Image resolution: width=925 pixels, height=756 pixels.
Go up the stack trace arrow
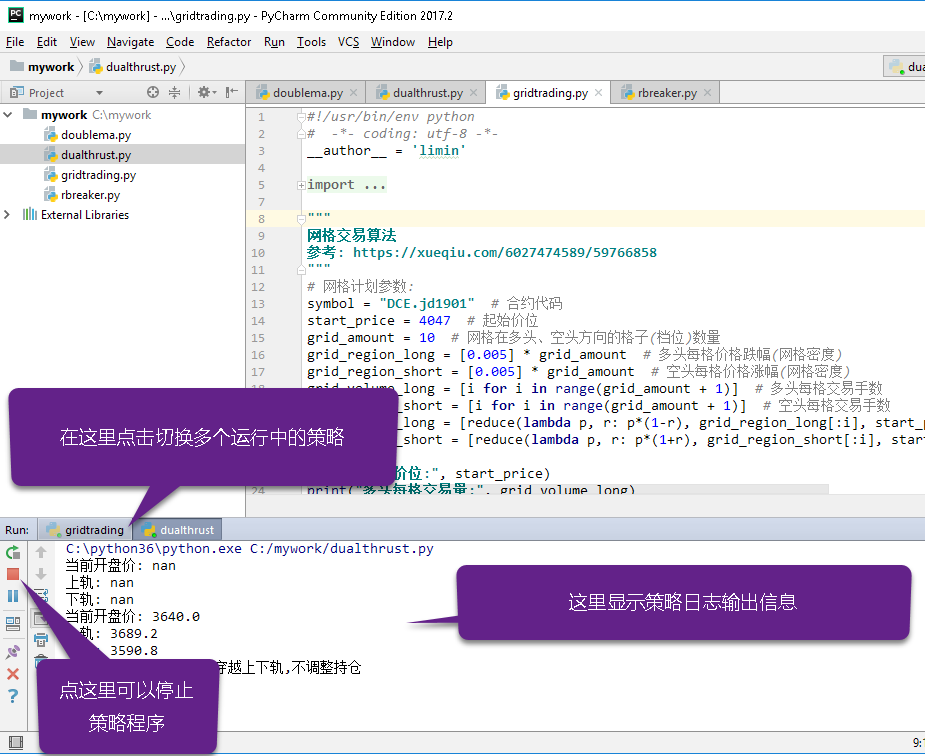tap(41, 552)
